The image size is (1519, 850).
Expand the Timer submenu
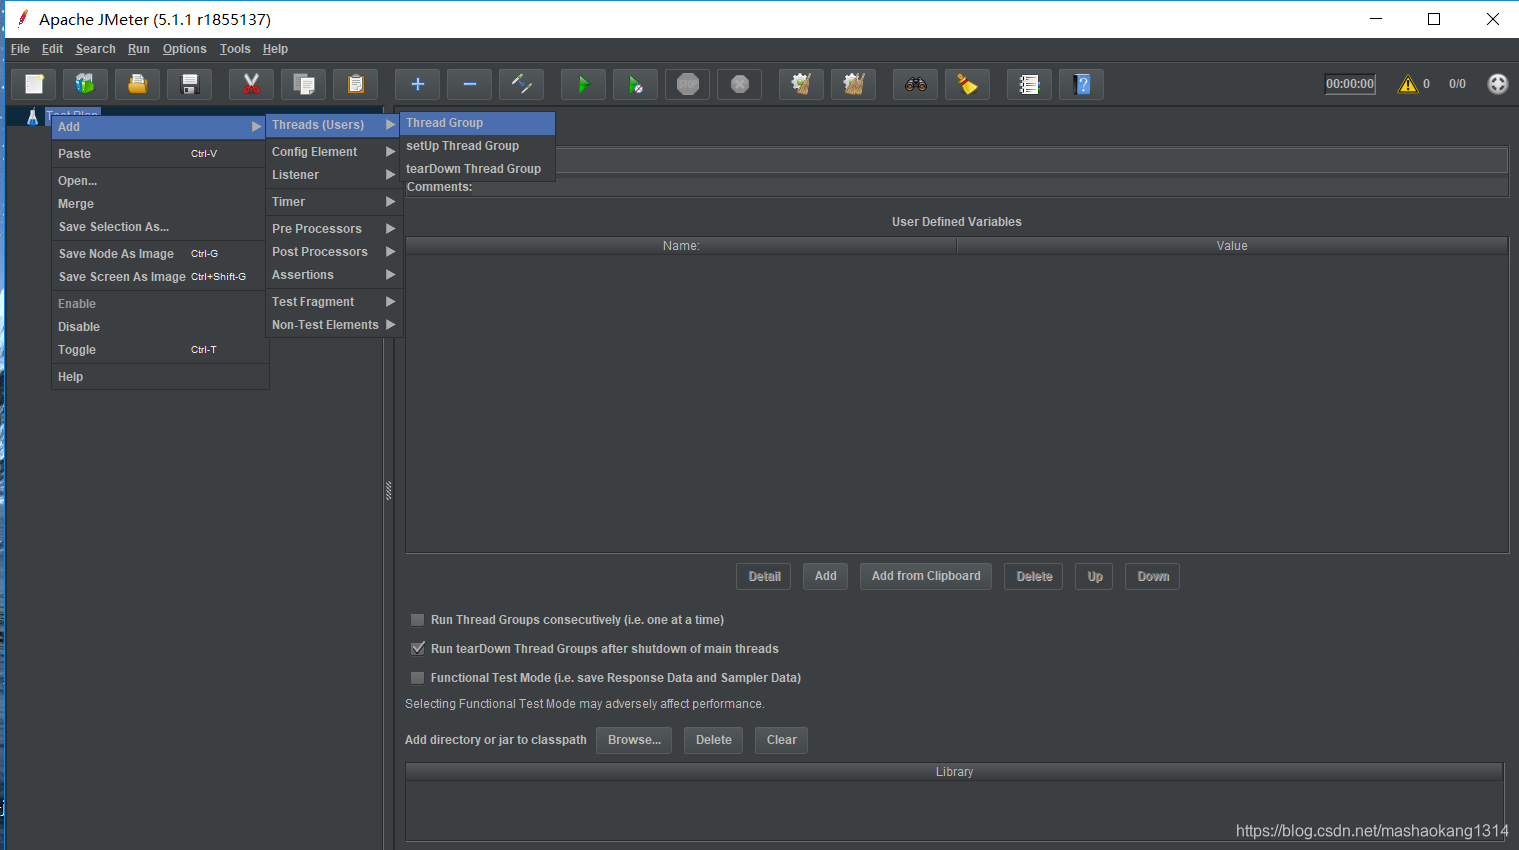[x=334, y=202]
